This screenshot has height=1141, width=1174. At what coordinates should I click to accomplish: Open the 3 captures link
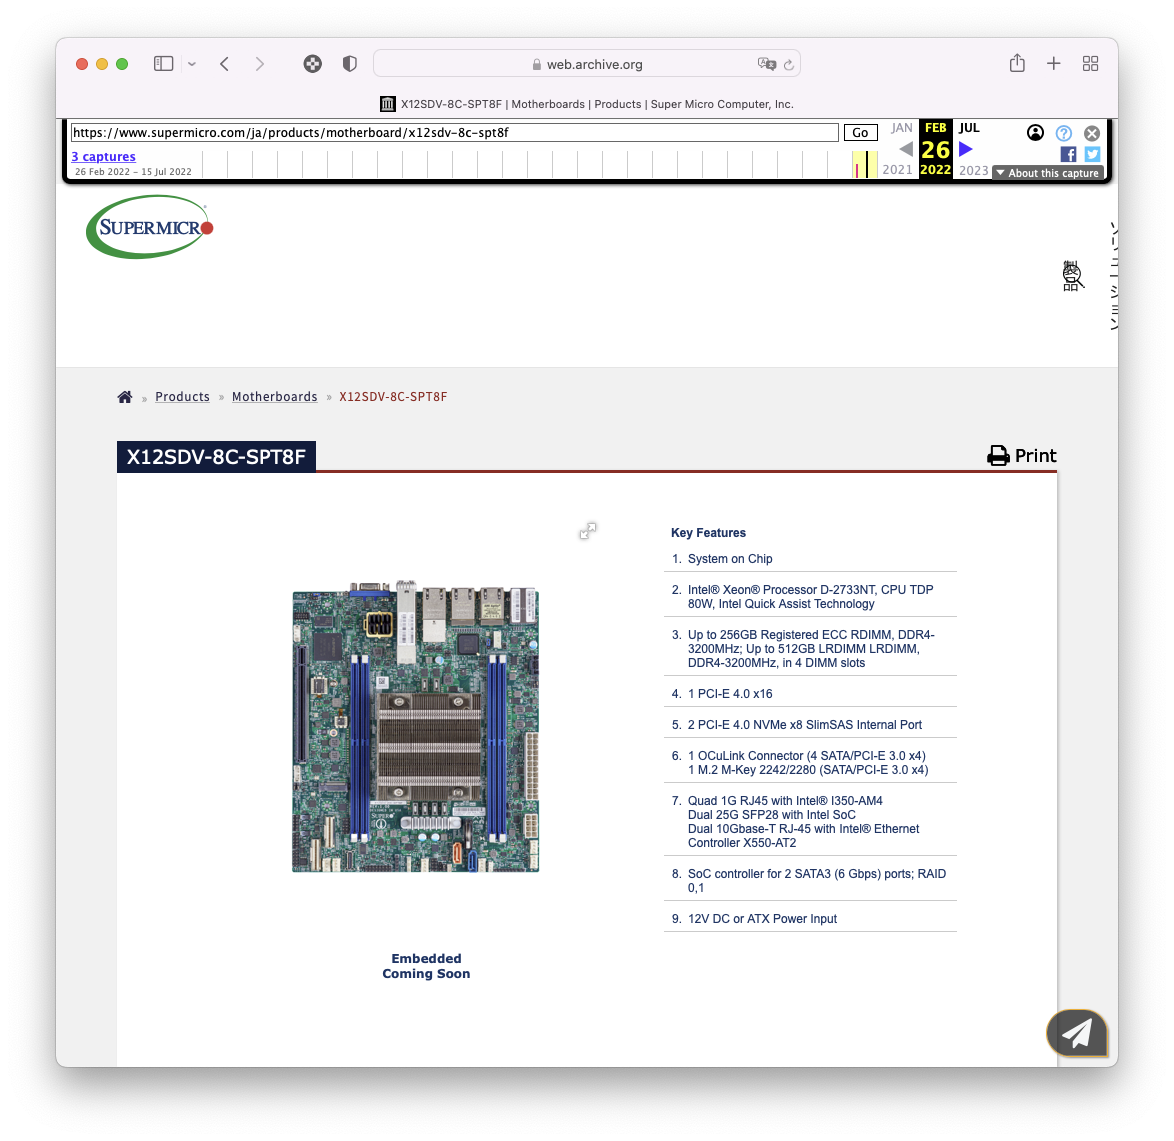(103, 156)
